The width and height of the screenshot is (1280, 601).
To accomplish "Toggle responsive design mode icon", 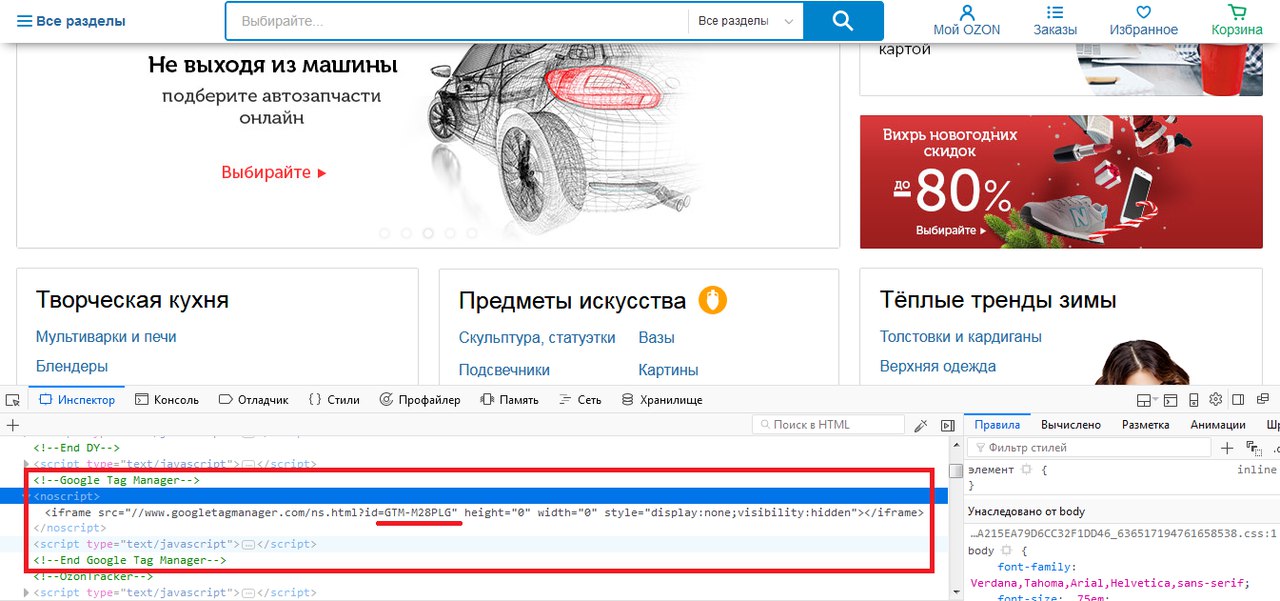I will tap(1192, 400).
